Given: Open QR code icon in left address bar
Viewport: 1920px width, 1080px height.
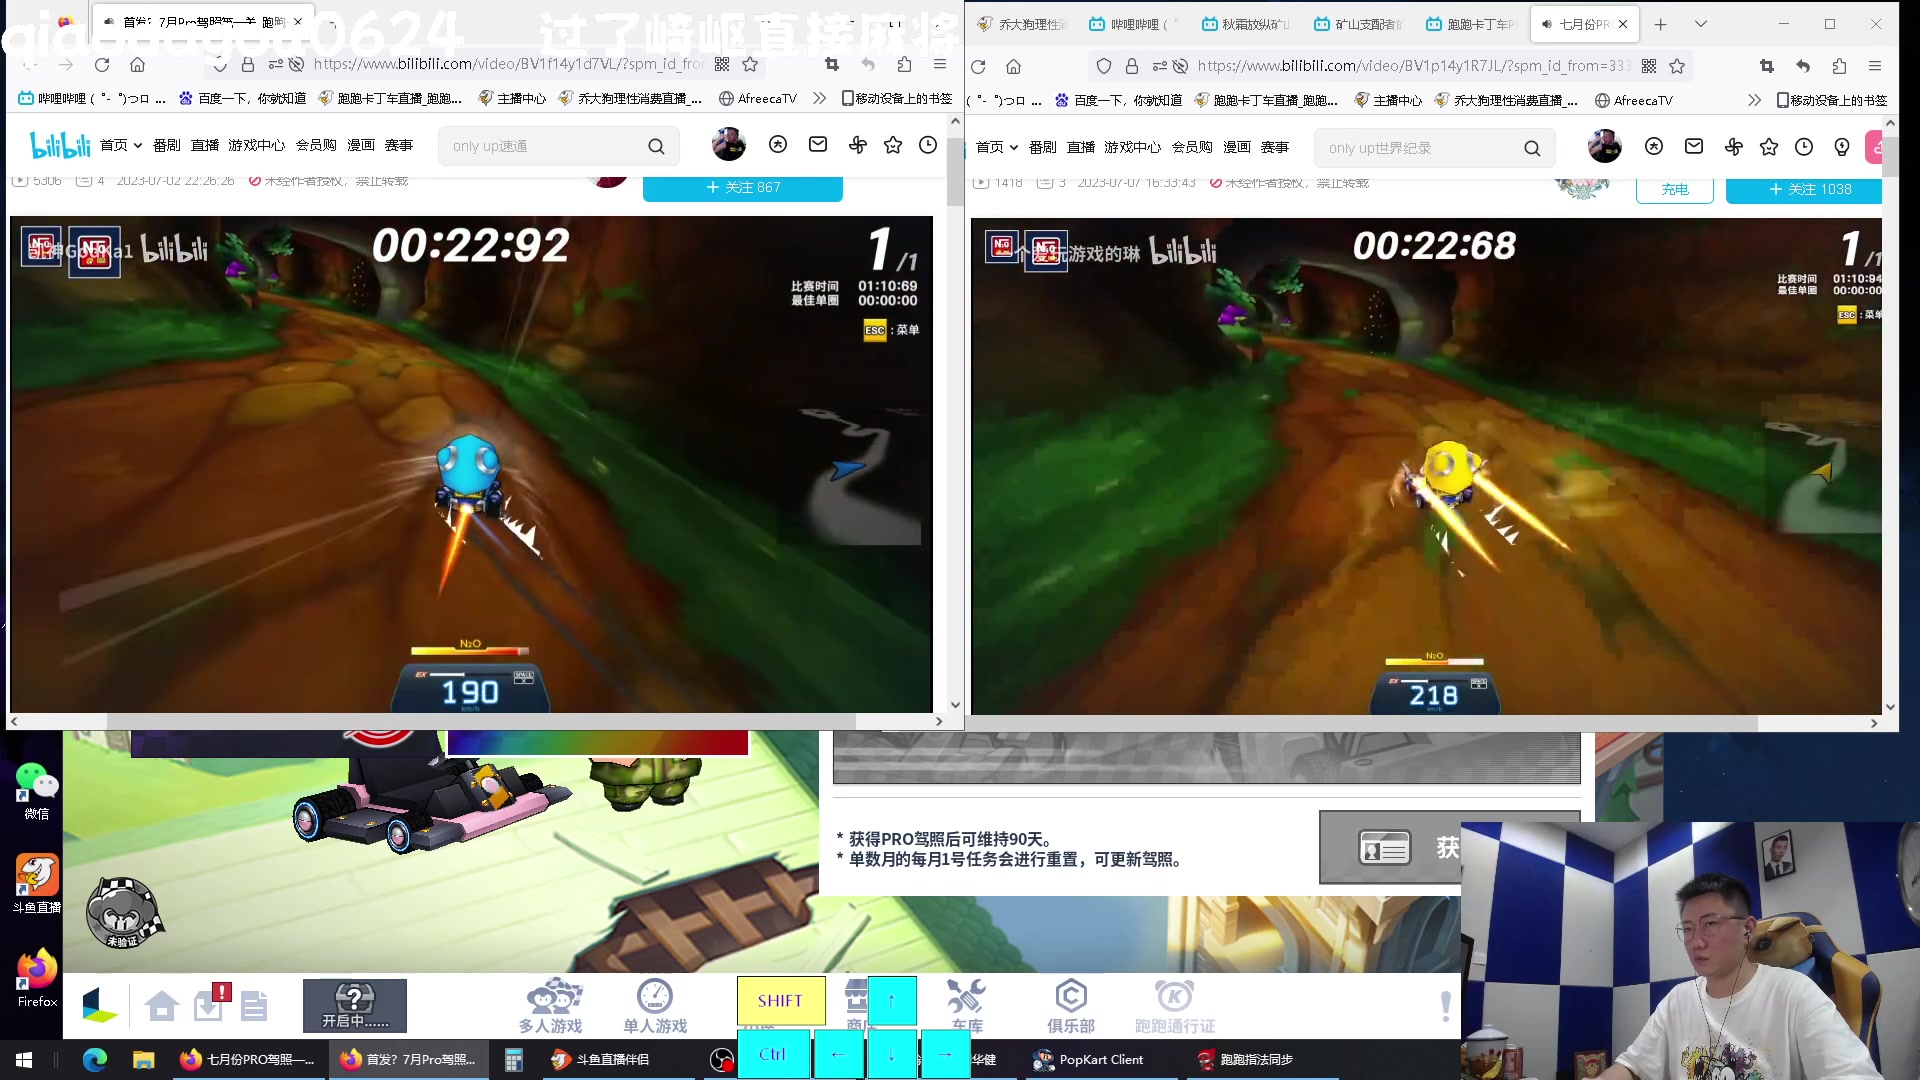Looking at the screenshot, I should point(722,65).
